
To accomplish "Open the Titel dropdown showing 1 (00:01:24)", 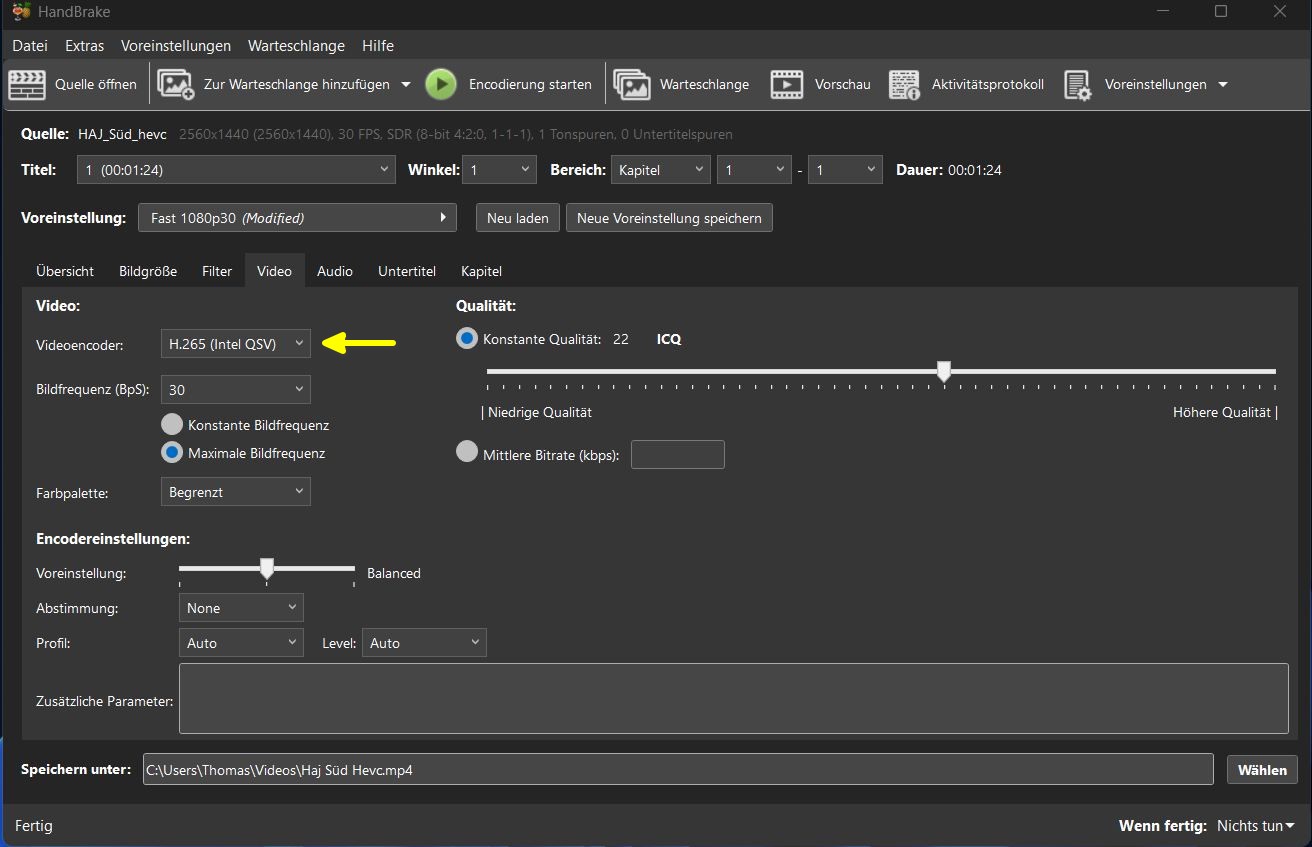I will tap(236, 170).
